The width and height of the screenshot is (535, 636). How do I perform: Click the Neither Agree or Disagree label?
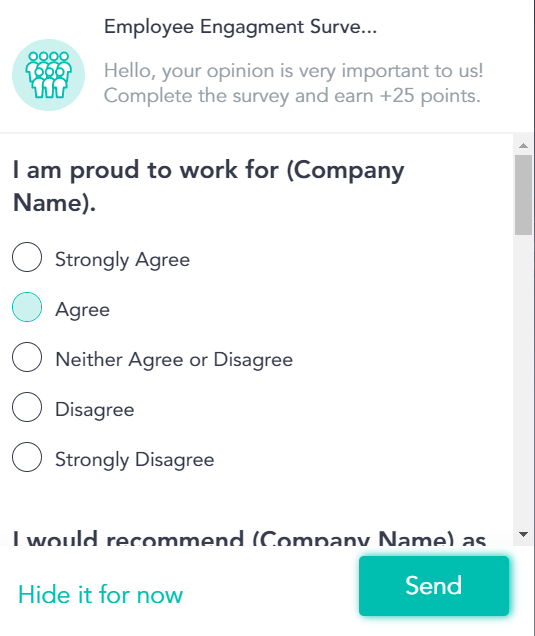(x=174, y=360)
